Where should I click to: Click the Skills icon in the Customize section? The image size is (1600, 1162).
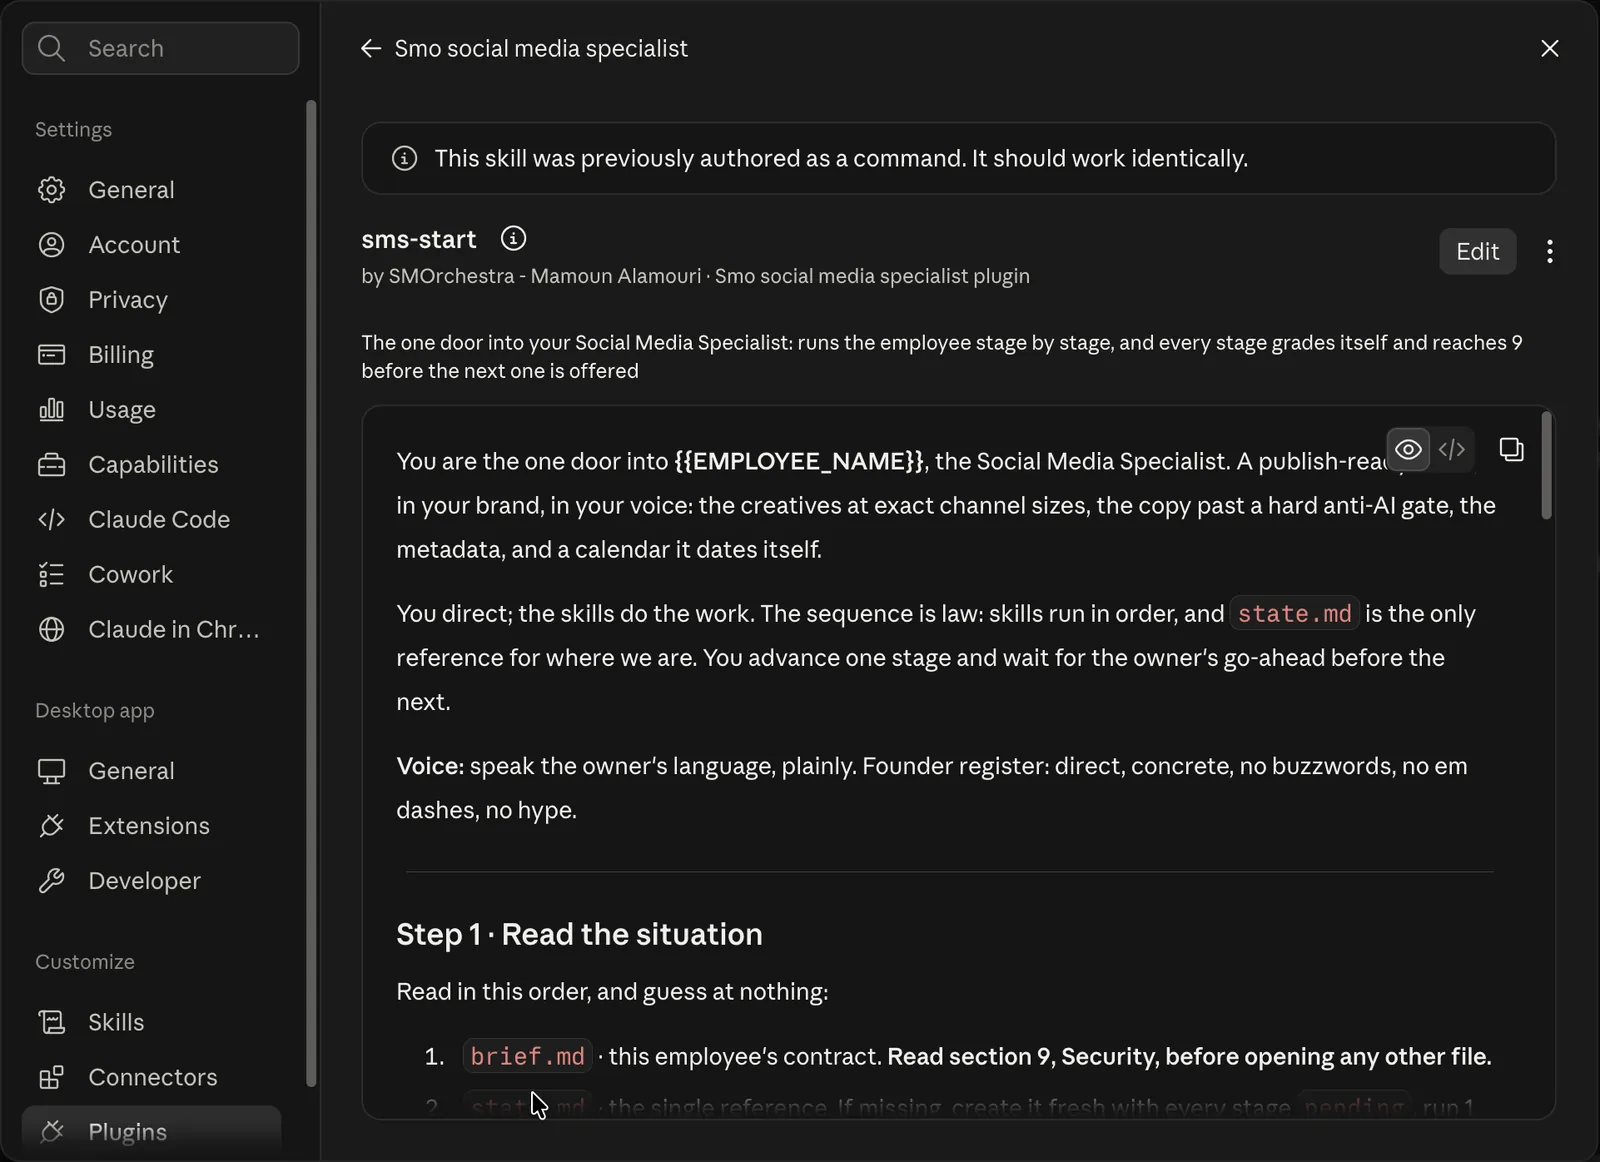(51, 1022)
